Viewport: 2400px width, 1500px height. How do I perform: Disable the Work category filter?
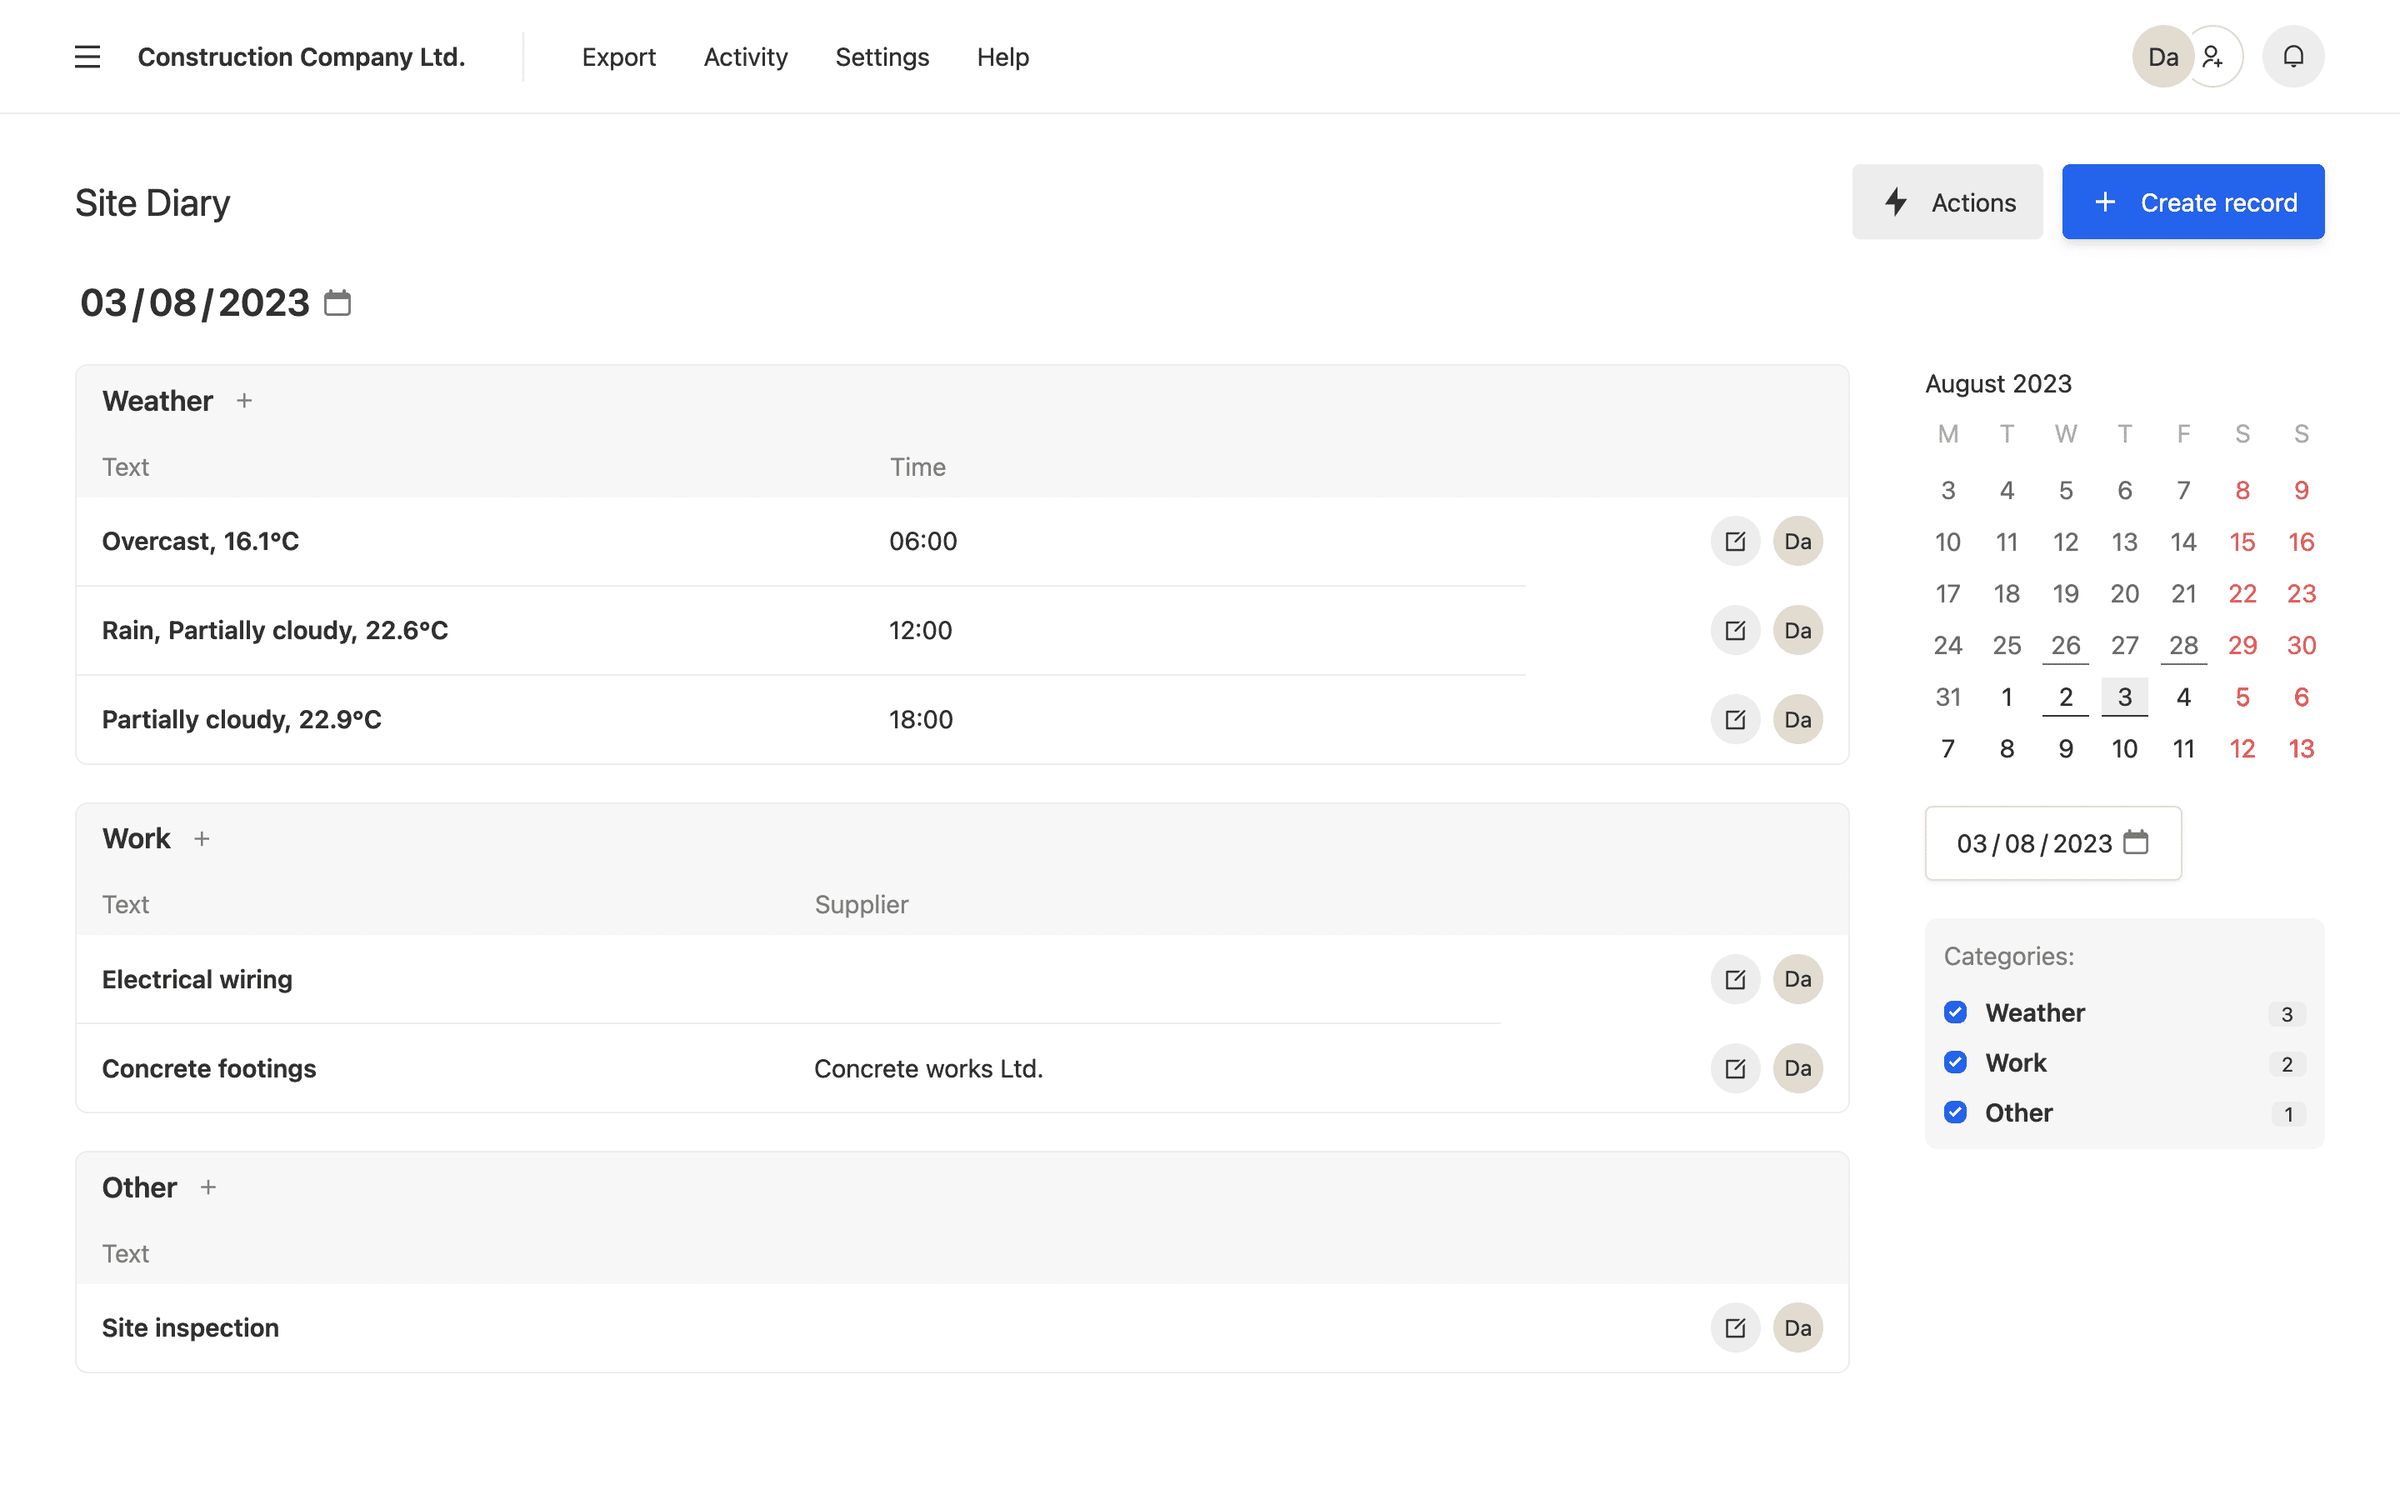click(x=1956, y=1062)
